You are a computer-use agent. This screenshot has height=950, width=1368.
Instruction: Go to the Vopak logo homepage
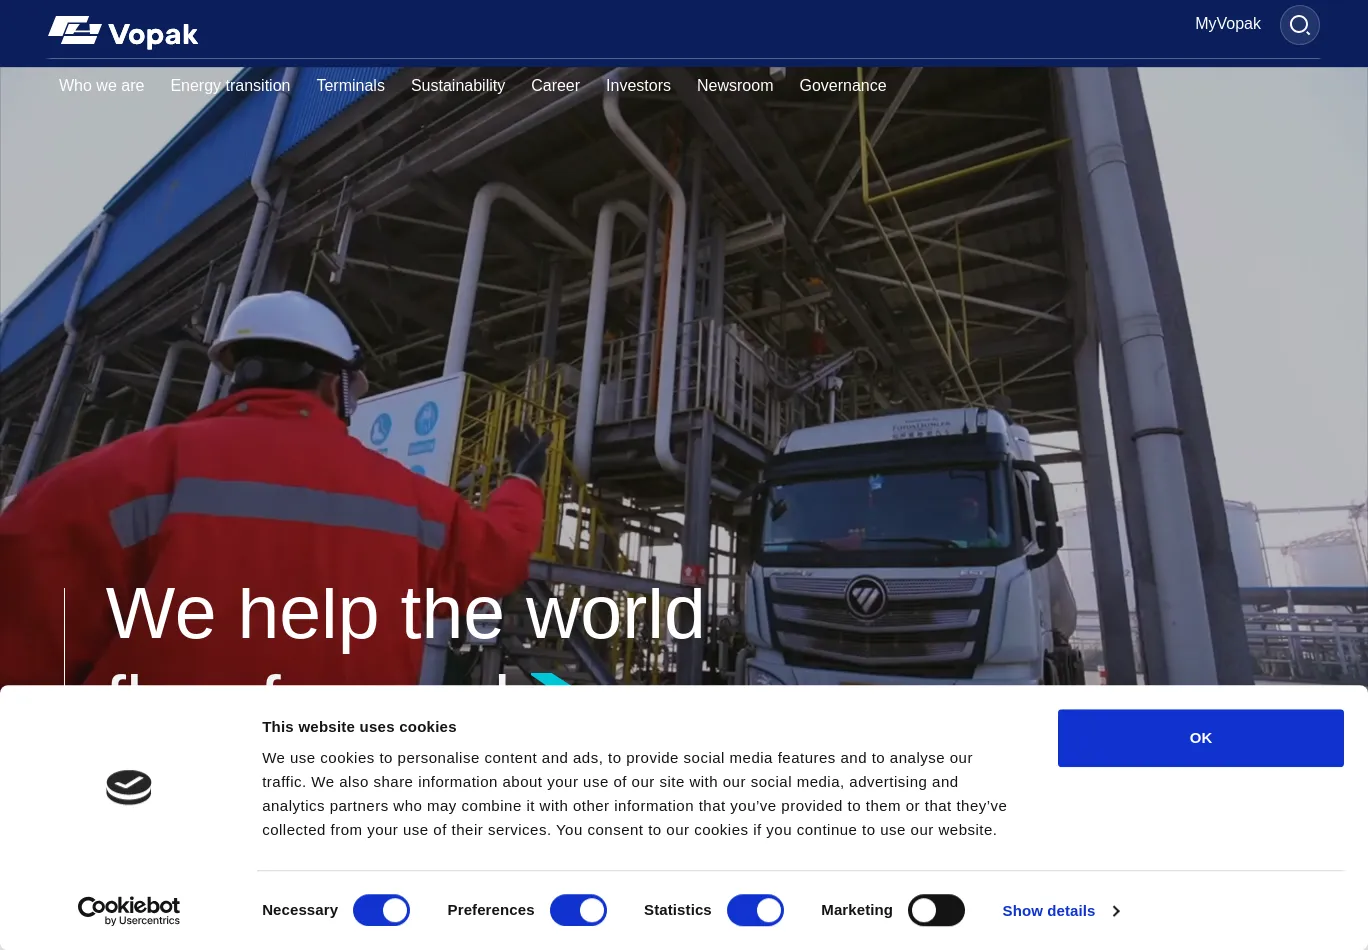pyautogui.click(x=123, y=33)
